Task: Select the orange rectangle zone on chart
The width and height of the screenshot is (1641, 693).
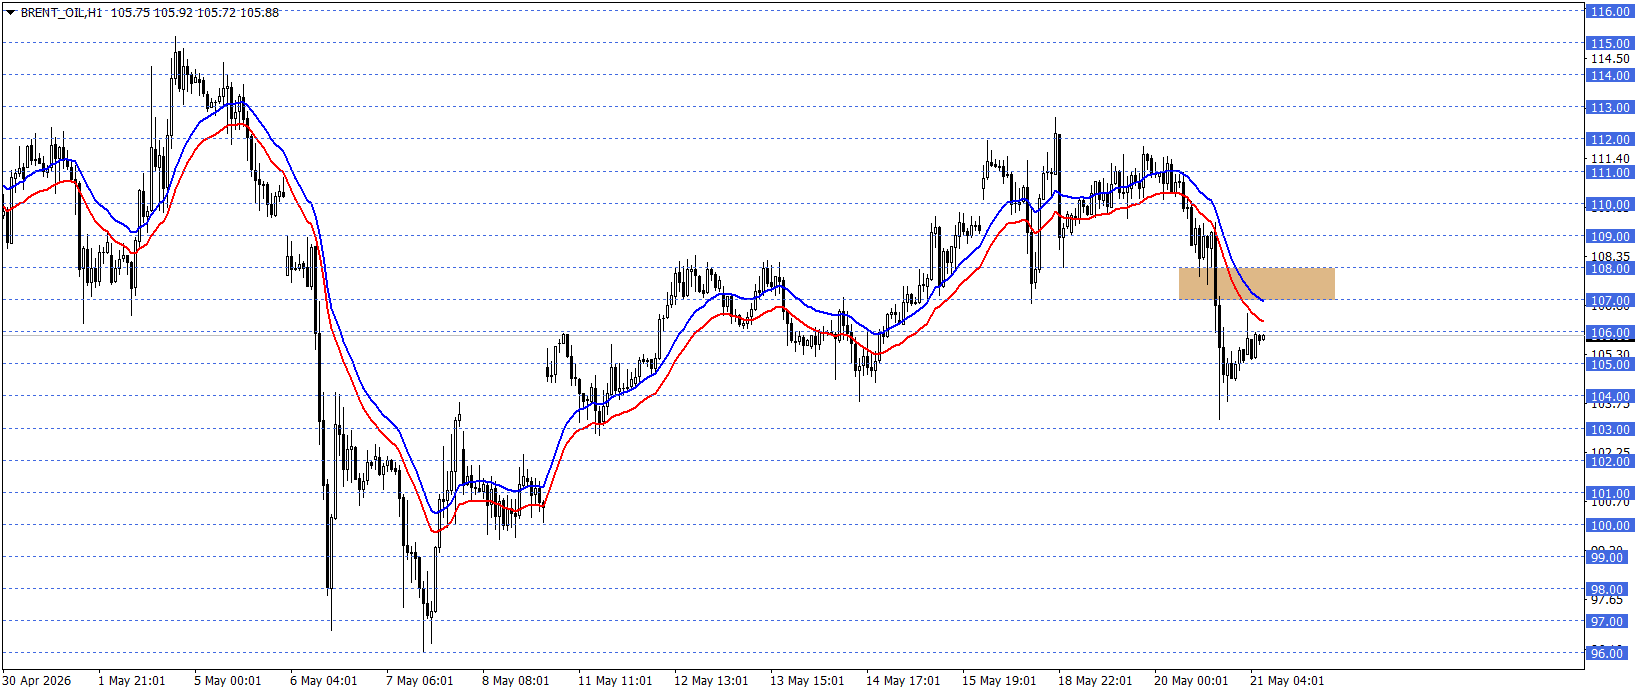Action: click(x=1256, y=284)
